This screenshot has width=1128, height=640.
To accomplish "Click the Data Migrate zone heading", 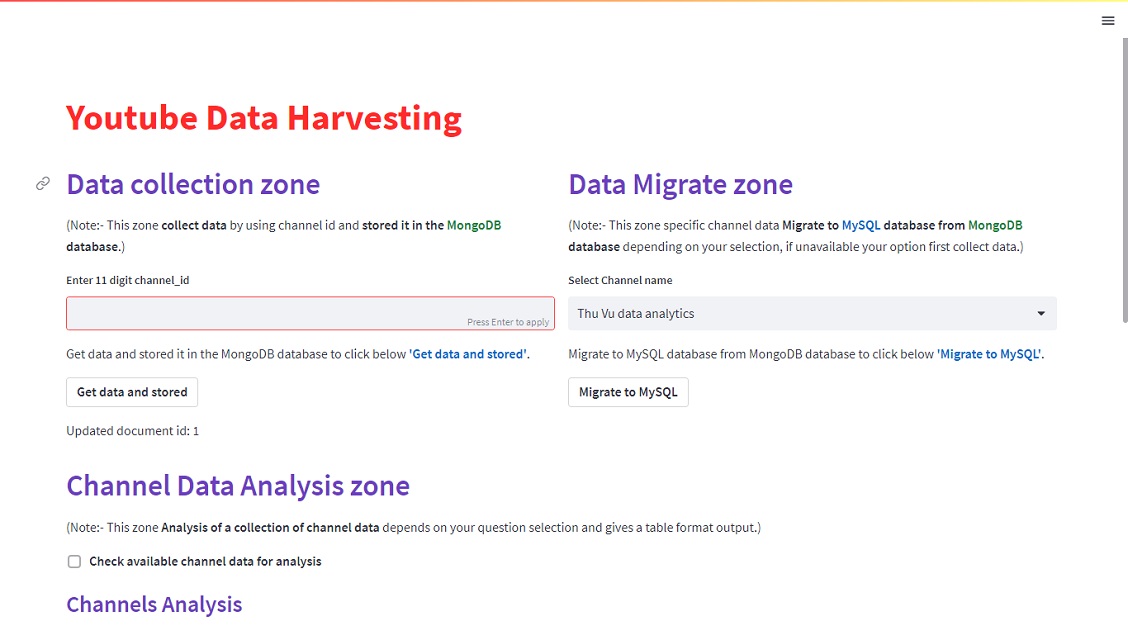I will (681, 184).
